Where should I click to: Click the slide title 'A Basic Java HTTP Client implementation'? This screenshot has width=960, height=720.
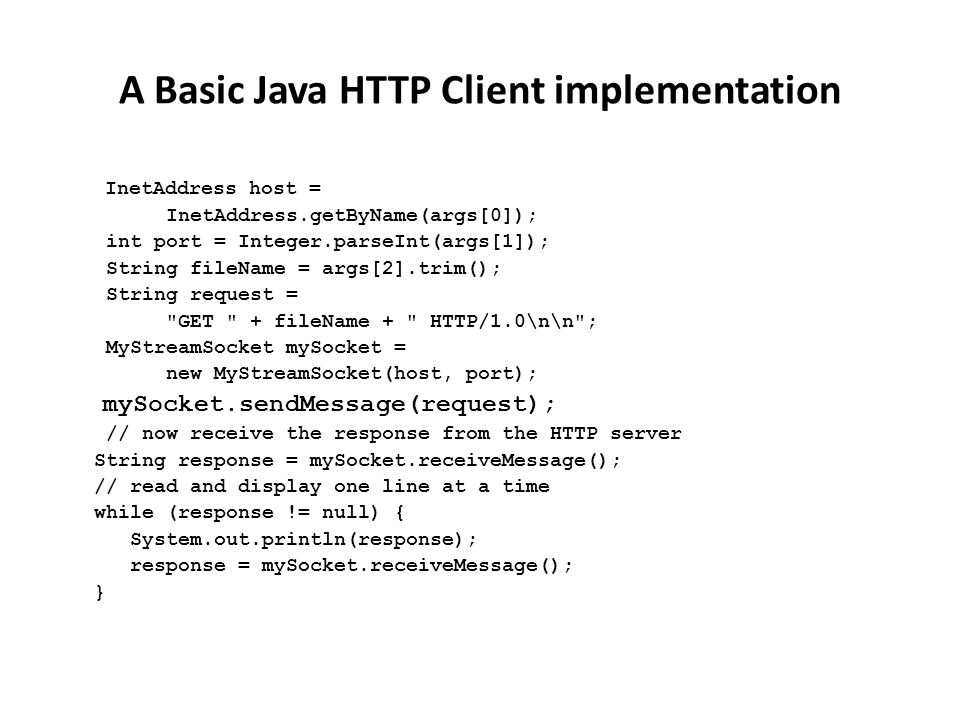(x=479, y=91)
